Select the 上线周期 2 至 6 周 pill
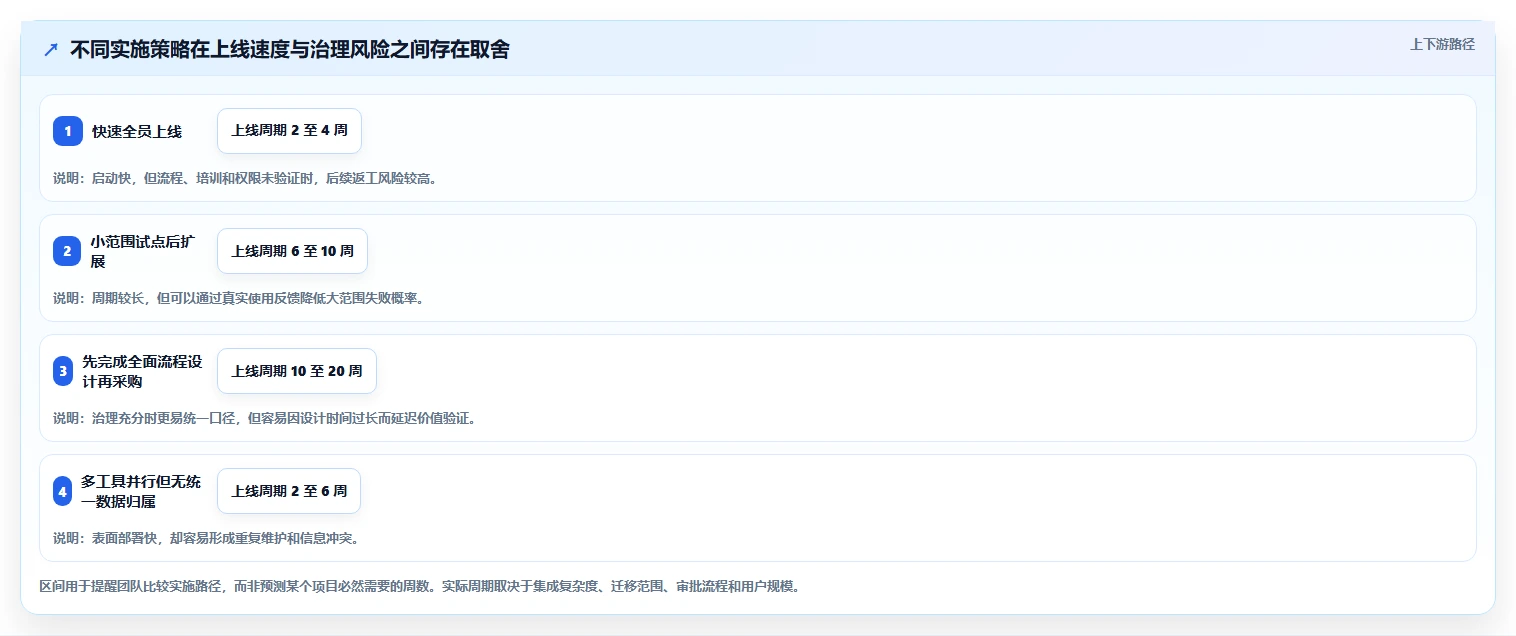 coord(289,491)
